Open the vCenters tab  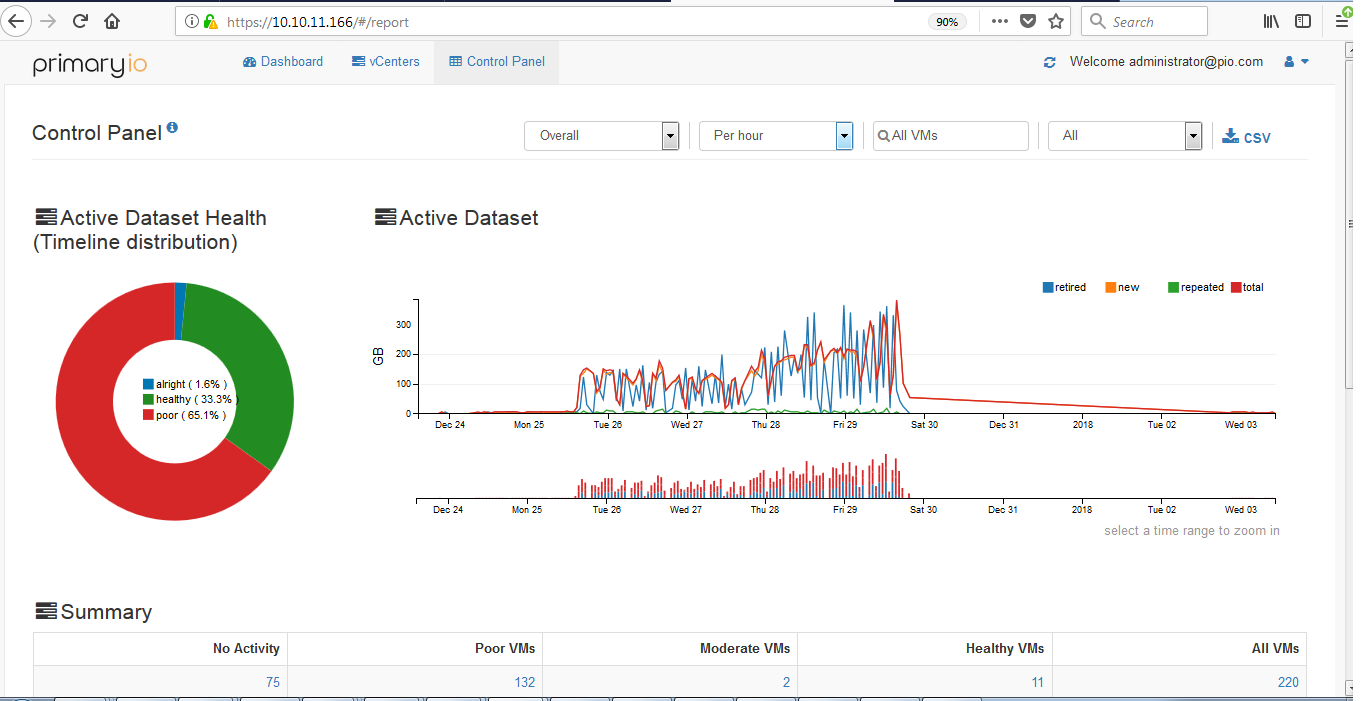[386, 62]
